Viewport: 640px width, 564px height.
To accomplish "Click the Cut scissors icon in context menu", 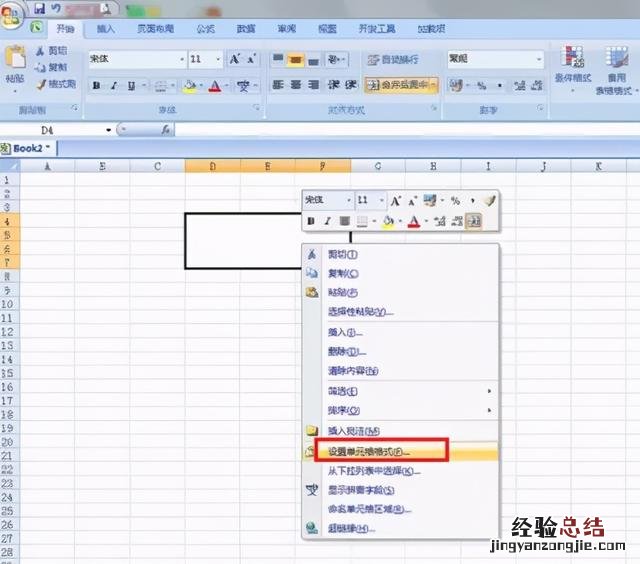I will coord(311,254).
